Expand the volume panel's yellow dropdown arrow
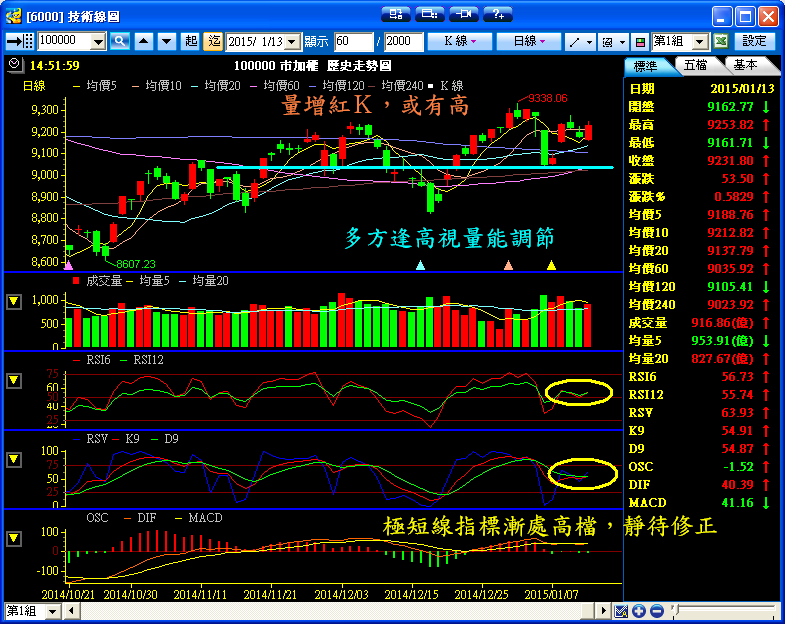This screenshot has width=785, height=624. [14, 301]
